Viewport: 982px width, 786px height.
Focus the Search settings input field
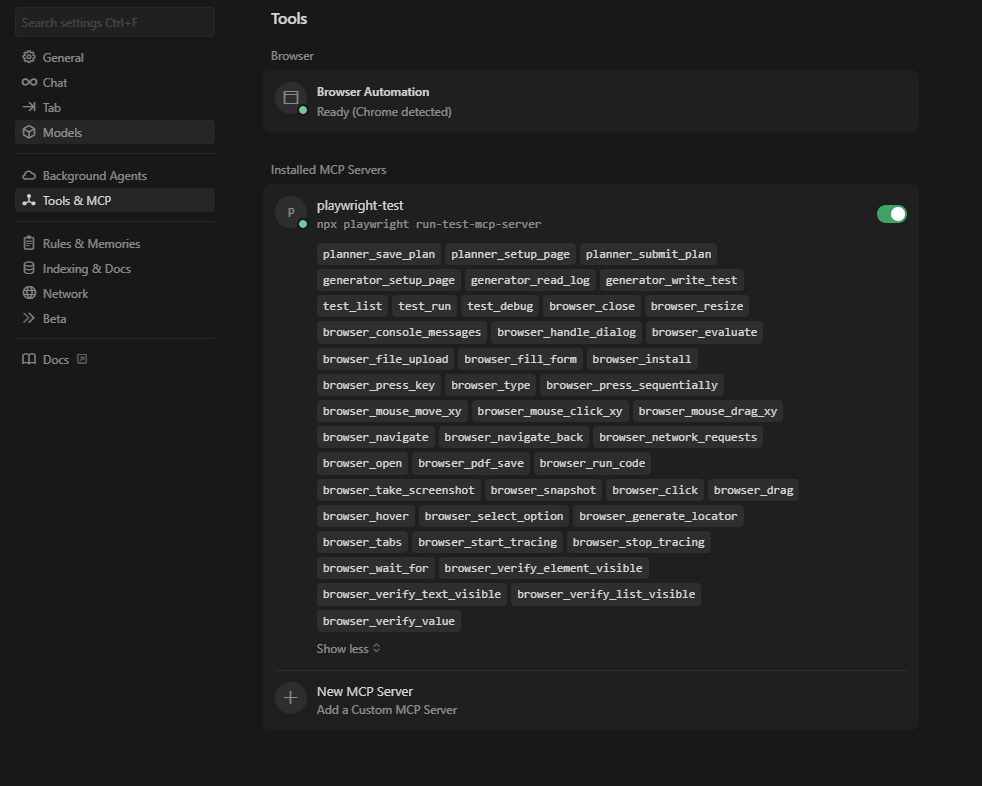click(x=115, y=22)
